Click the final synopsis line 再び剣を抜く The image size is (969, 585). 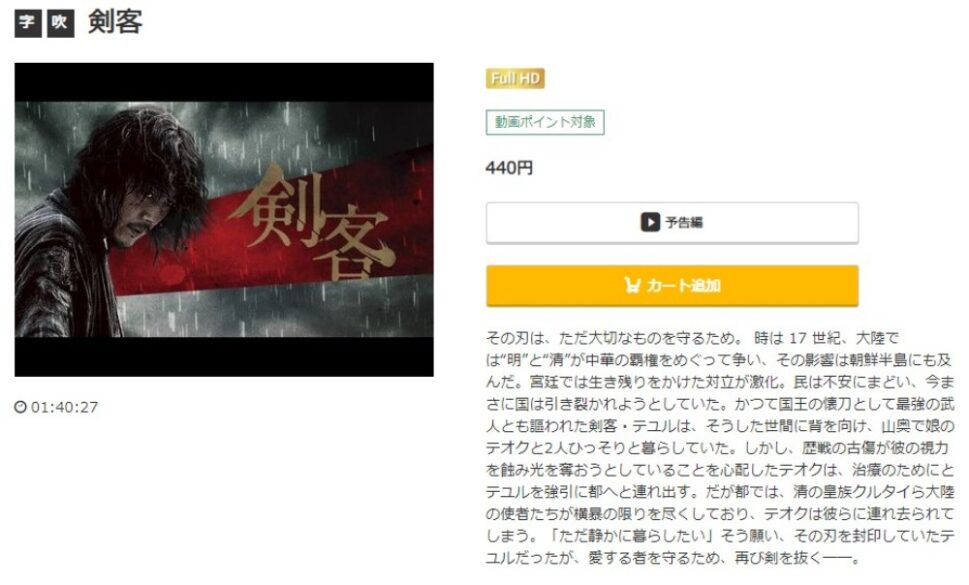click(x=673, y=558)
